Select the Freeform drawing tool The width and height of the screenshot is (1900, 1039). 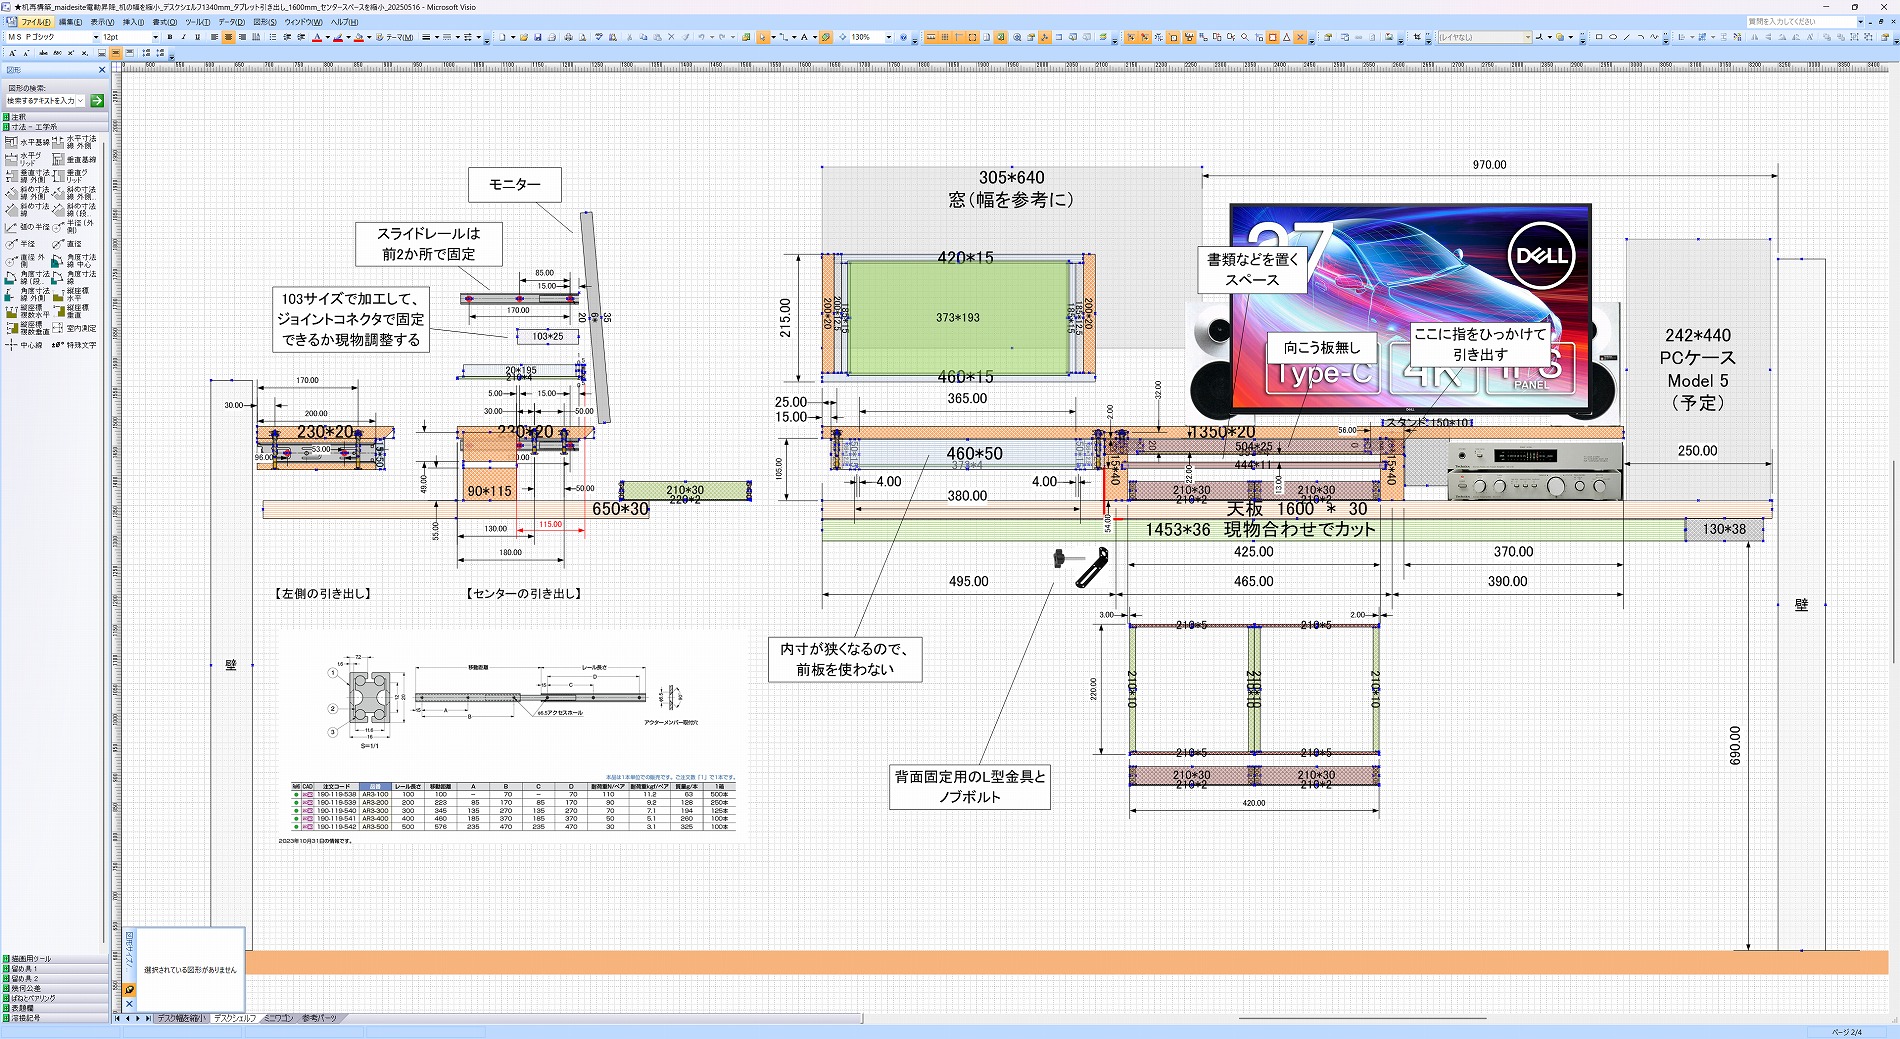click(1654, 37)
